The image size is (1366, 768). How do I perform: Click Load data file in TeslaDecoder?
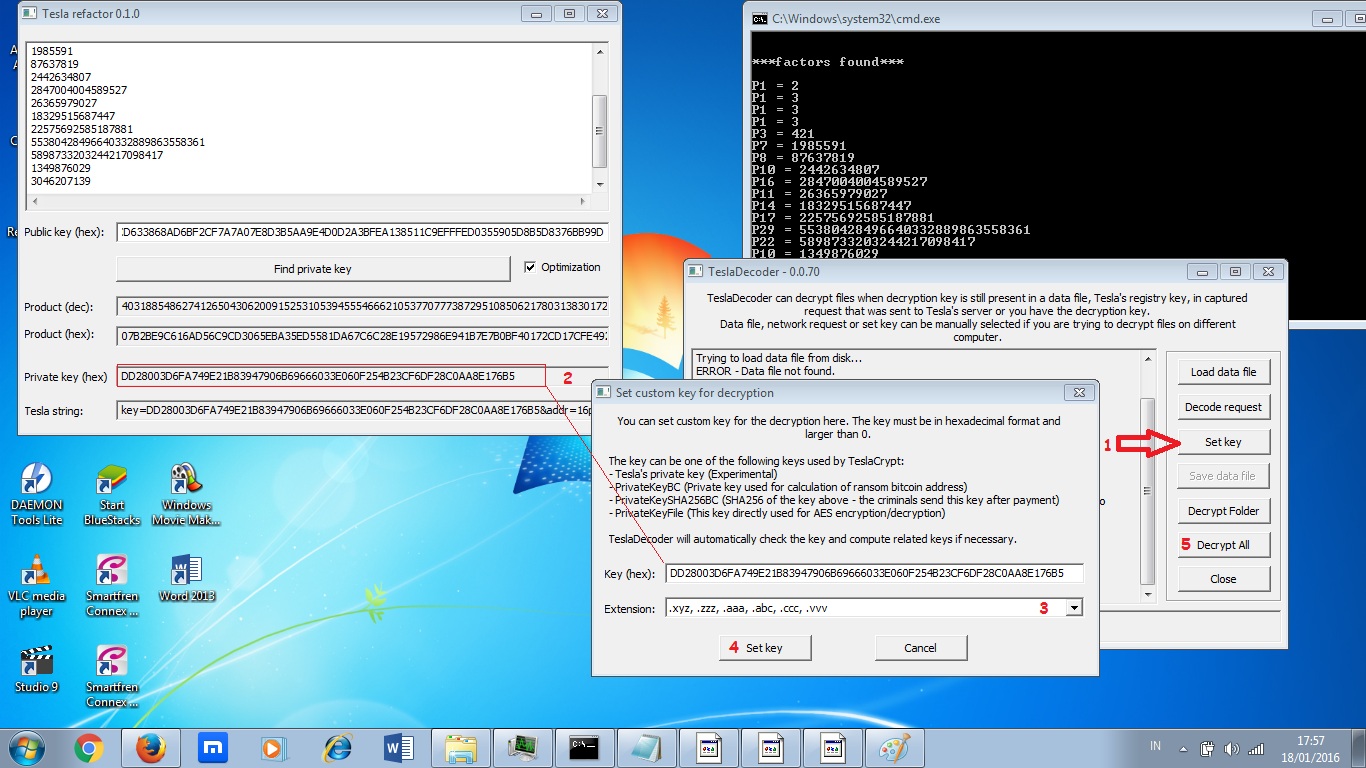point(1223,372)
